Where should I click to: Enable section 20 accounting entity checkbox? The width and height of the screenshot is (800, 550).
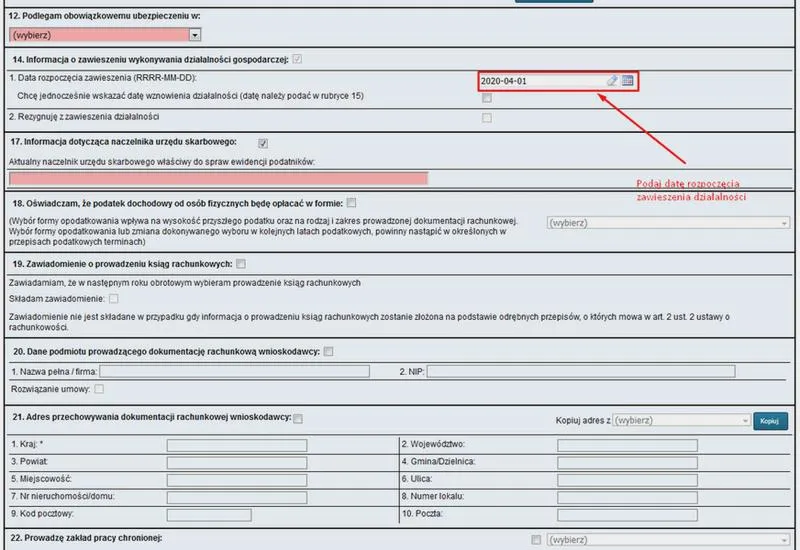coord(329,352)
